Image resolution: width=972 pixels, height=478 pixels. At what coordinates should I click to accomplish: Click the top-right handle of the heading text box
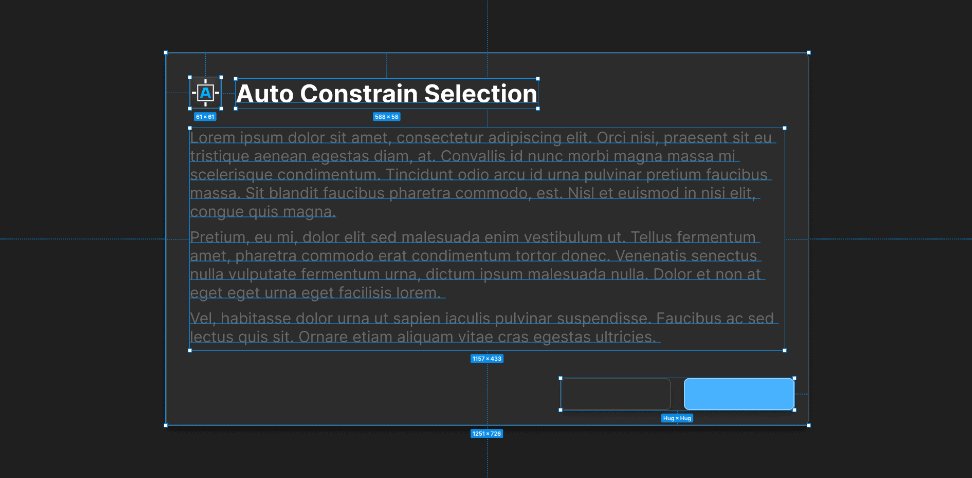(x=539, y=78)
